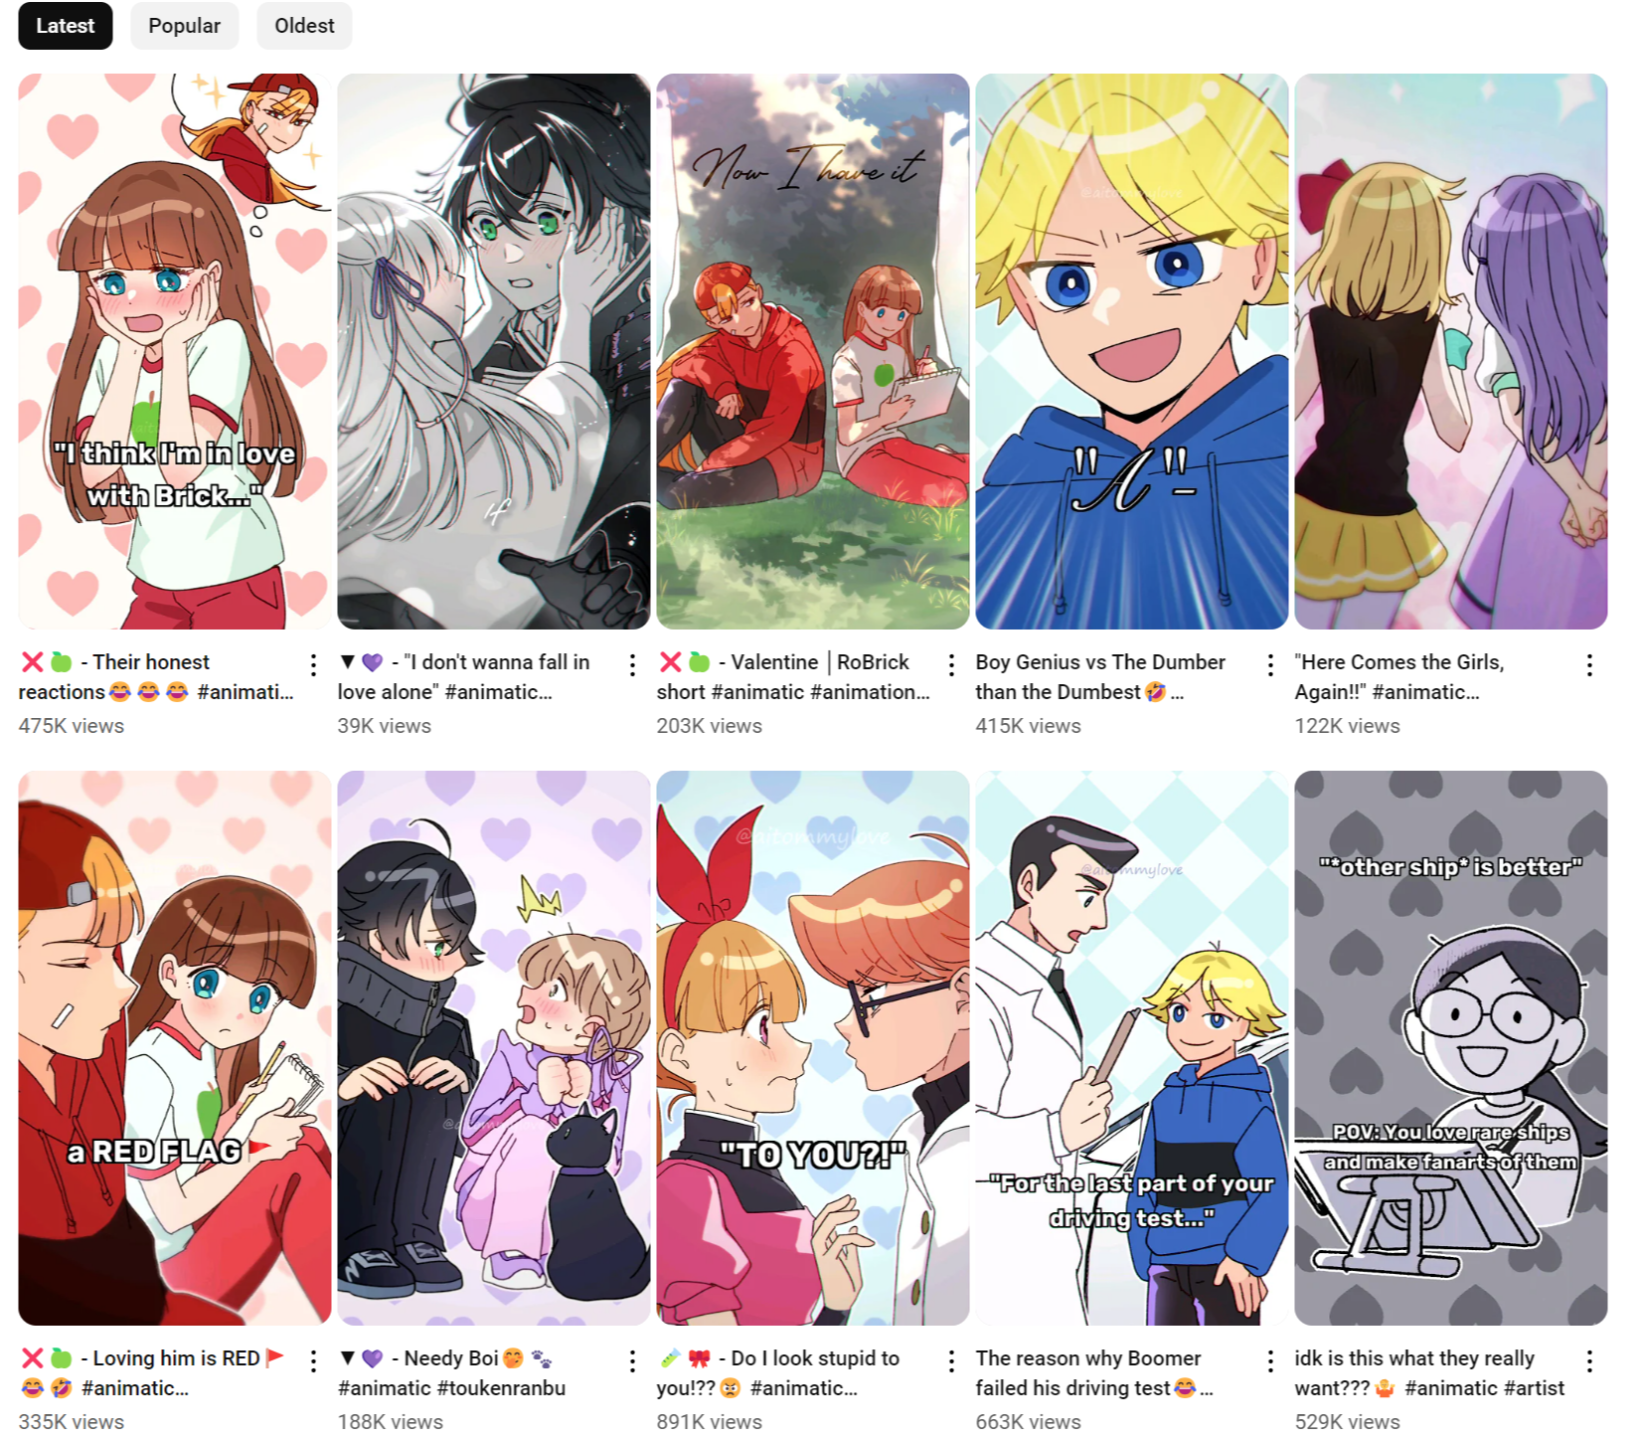Open "Boy Genius vs The Dumber" title link

1100,677
